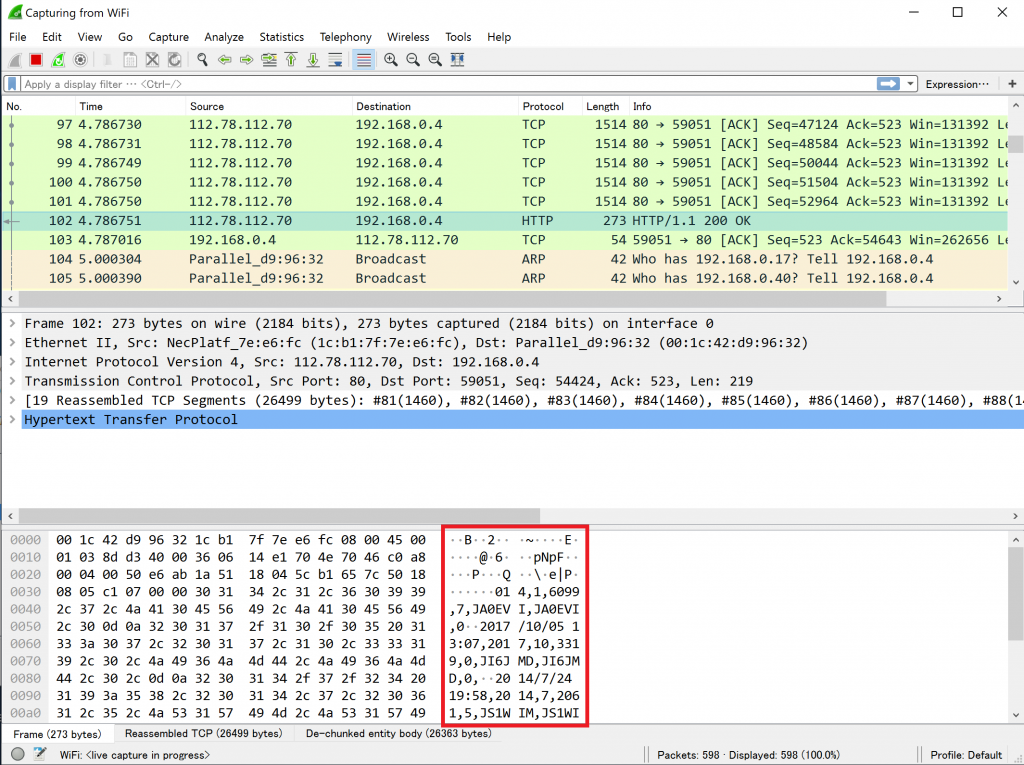
Task: Click the hex pane vertical scrollbar thumb
Action: click(1016, 593)
